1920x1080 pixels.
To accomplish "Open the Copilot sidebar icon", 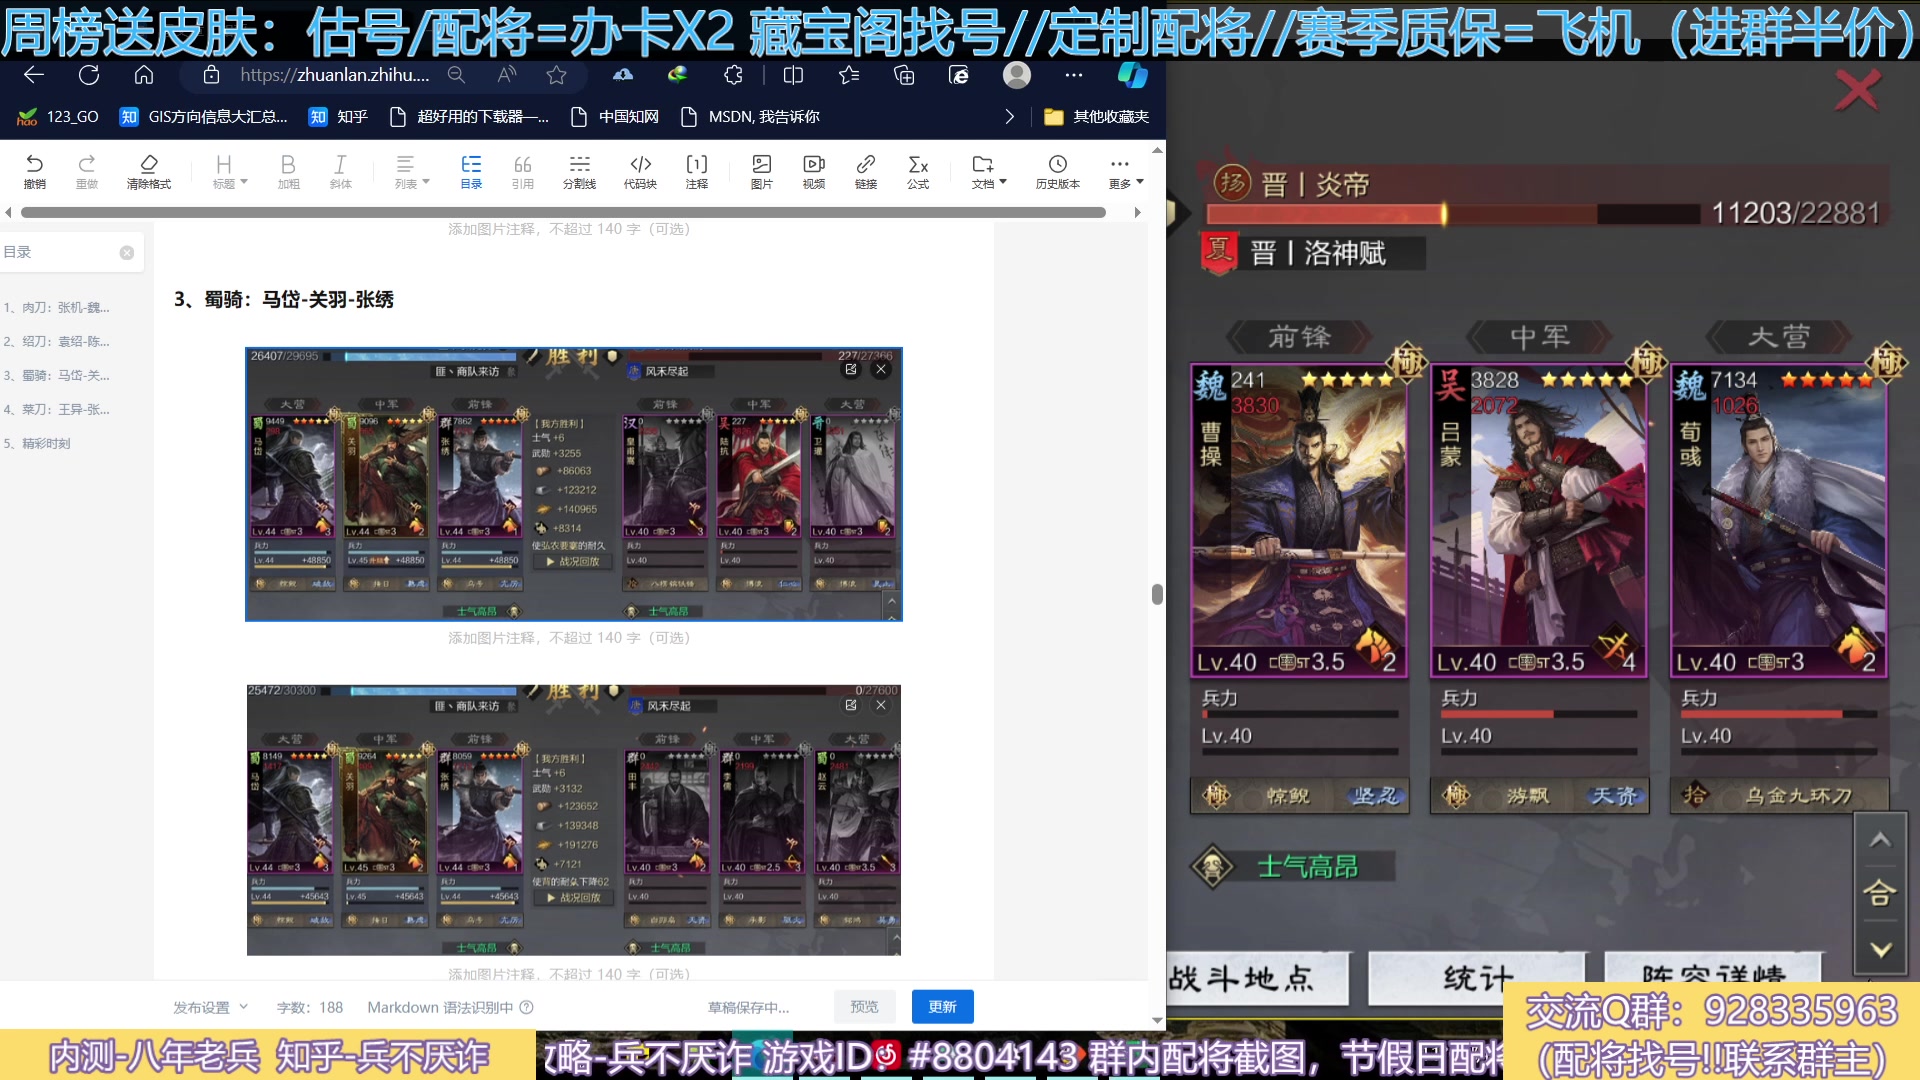I will (1133, 75).
